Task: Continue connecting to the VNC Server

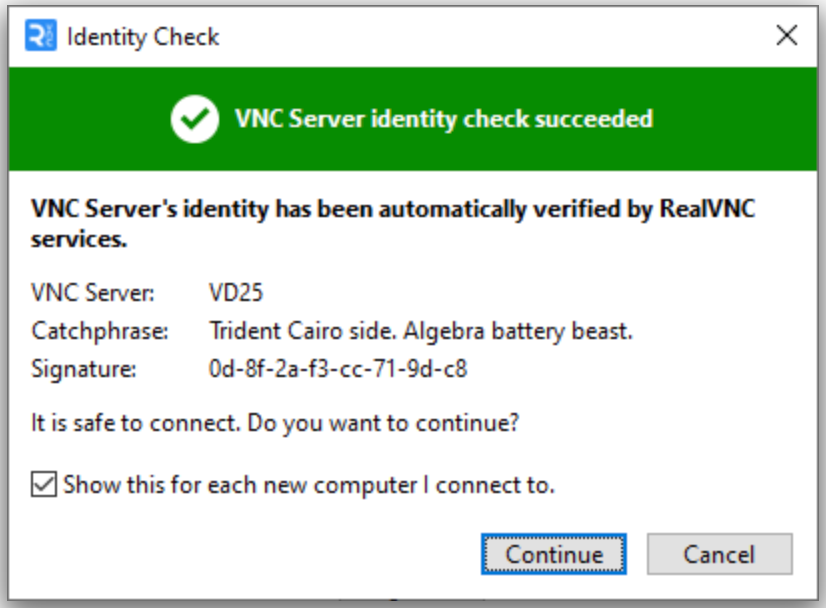Action: pyautogui.click(x=554, y=554)
